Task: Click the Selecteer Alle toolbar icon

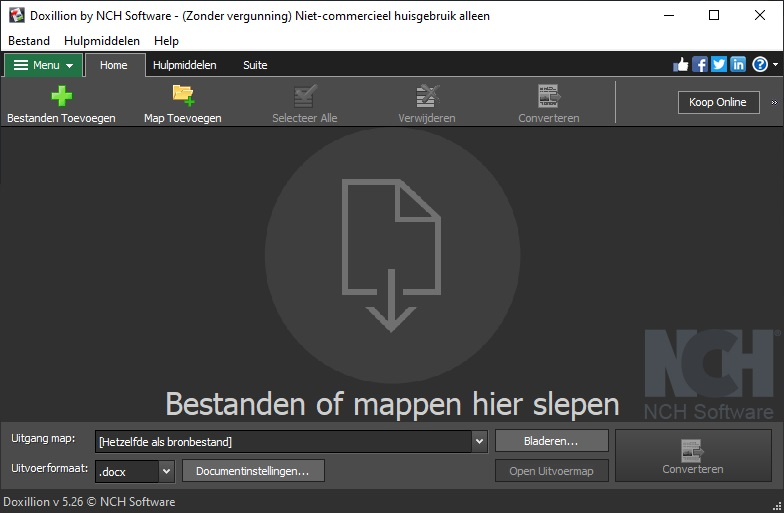Action: [x=305, y=96]
